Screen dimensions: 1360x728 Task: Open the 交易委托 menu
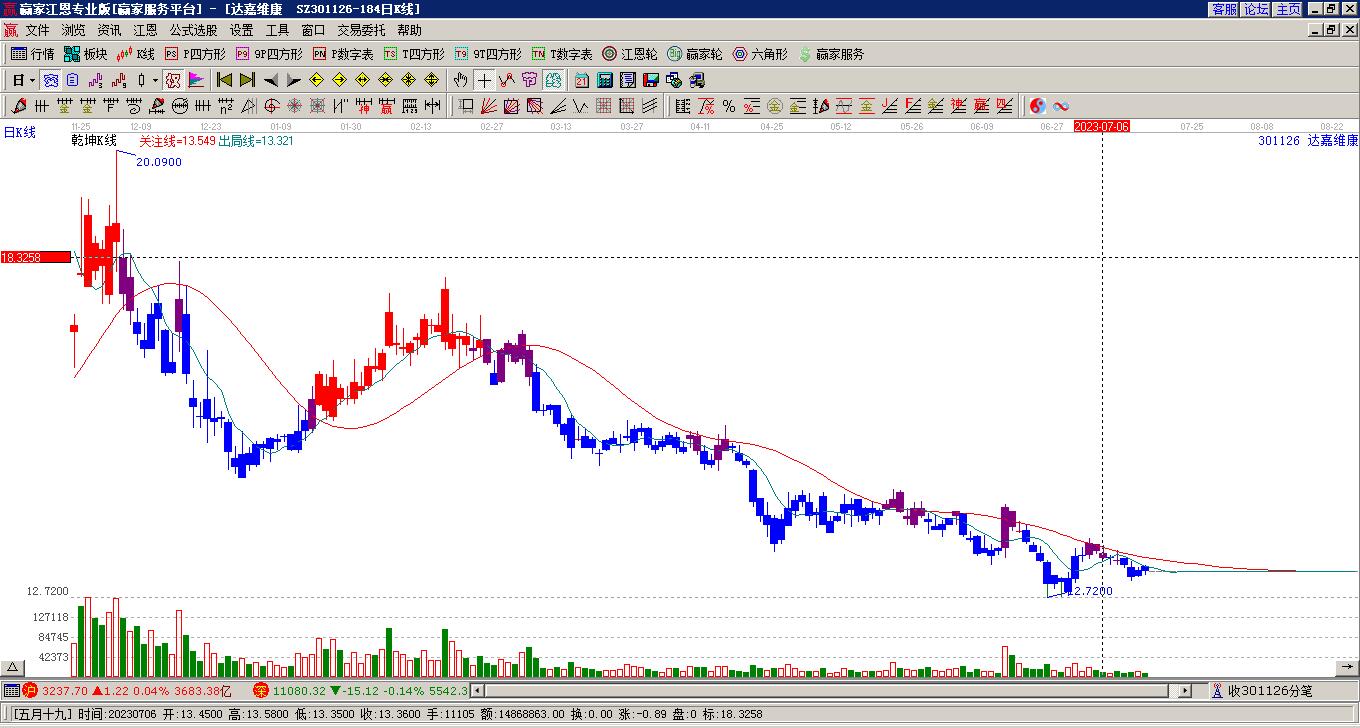click(x=361, y=31)
